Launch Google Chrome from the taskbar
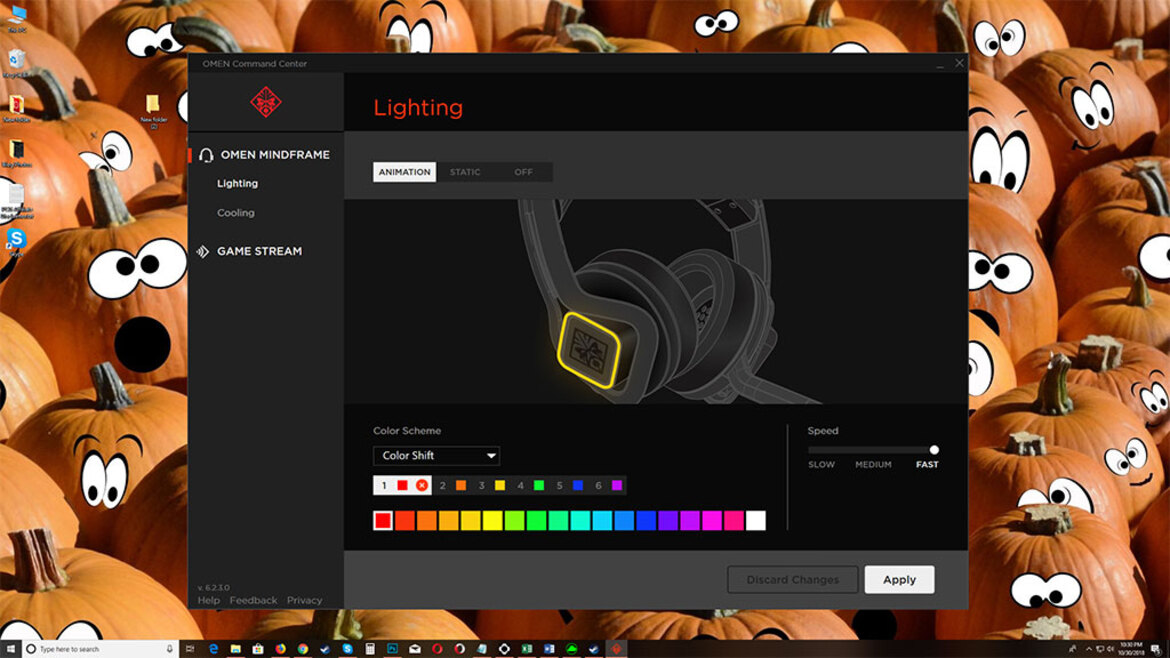This screenshot has width=1170, height=658. point(303,649)
